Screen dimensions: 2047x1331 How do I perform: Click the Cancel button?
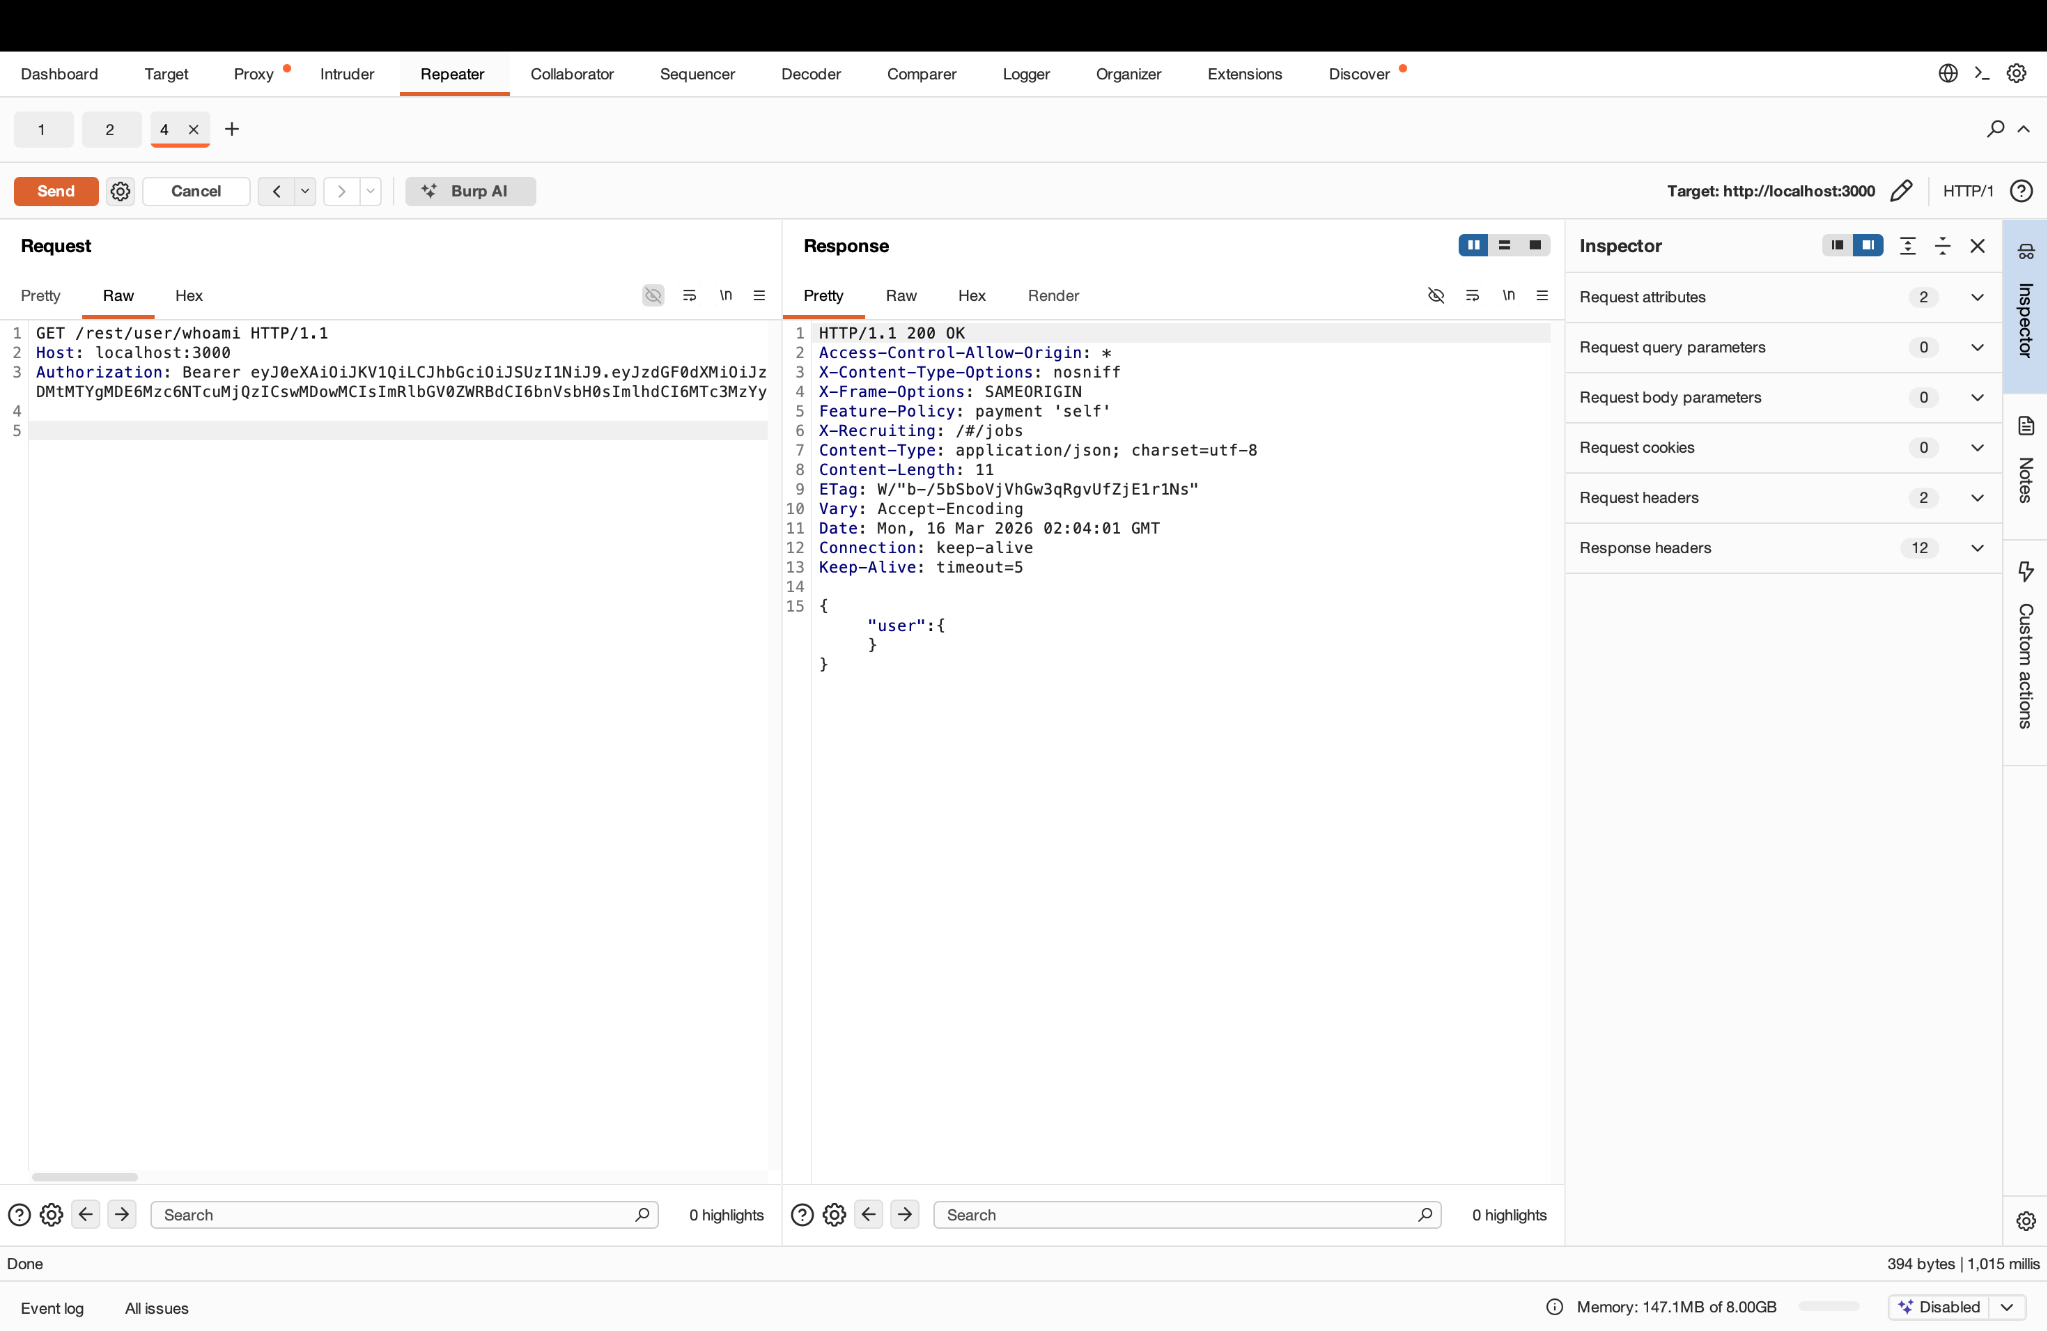[x=196, y=191]
